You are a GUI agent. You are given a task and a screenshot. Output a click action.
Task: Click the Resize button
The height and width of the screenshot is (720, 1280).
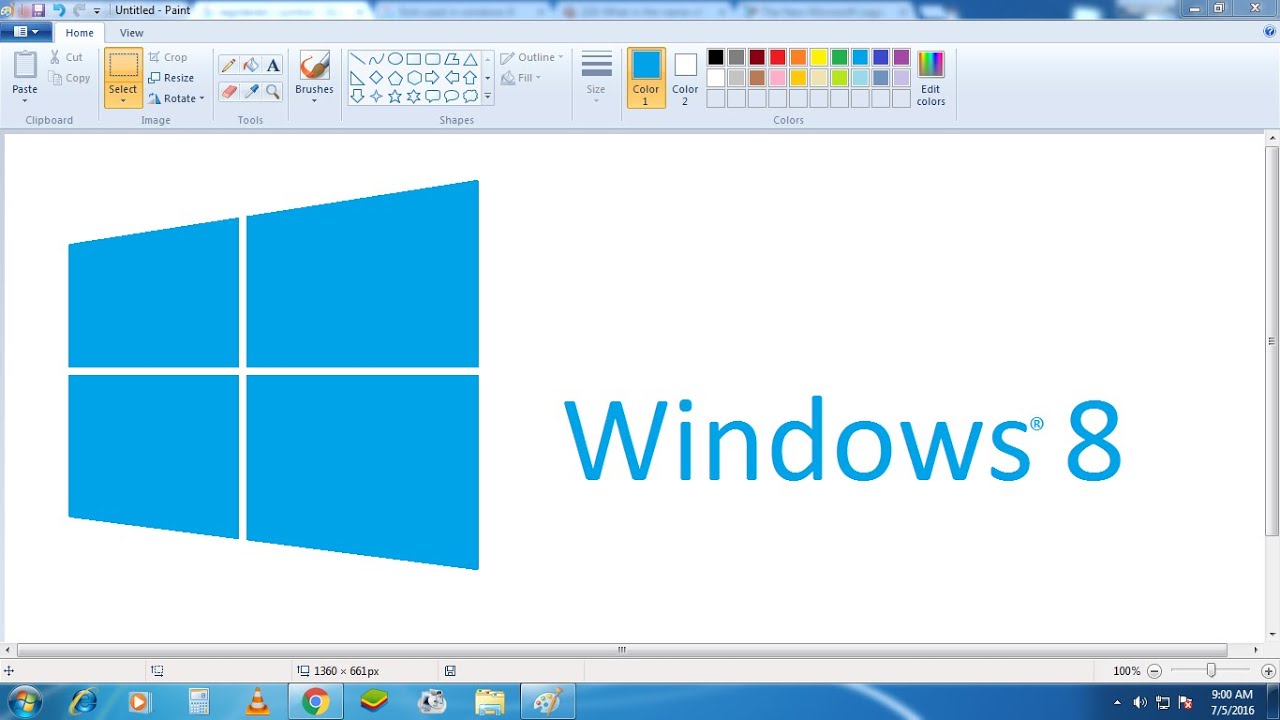coord(171,78)
